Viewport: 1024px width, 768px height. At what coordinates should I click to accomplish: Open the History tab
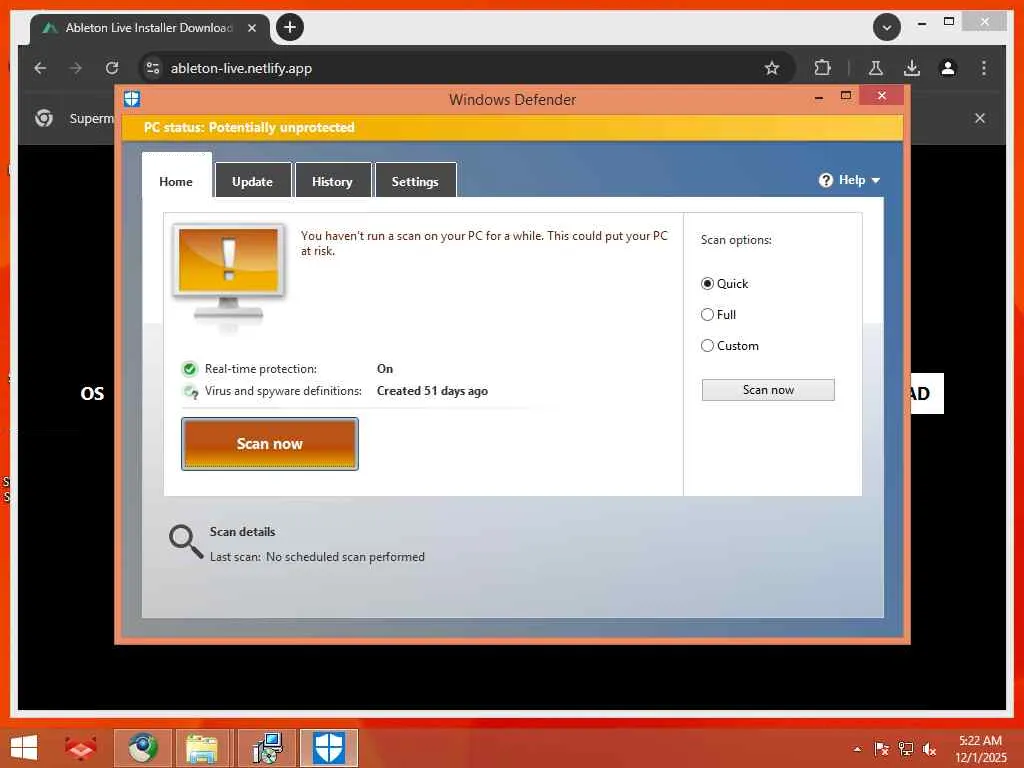tap(332, 182)
